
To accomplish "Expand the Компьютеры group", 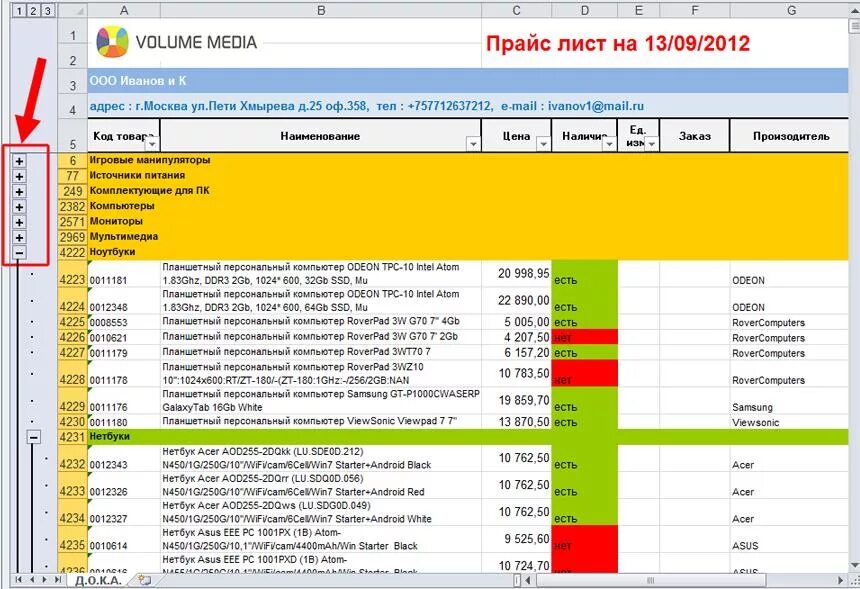I will pyautogui.click(x=19, y=207).
